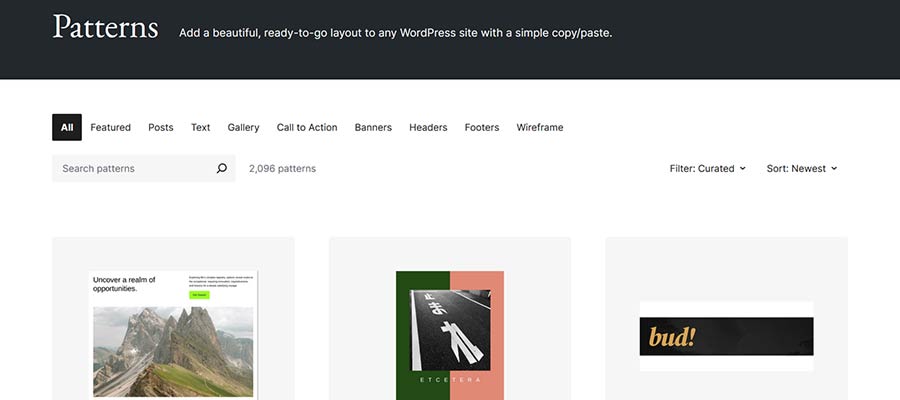Show Gallery patterns
The height and width of the screenshot is (400, 900).
click(243, 128)
